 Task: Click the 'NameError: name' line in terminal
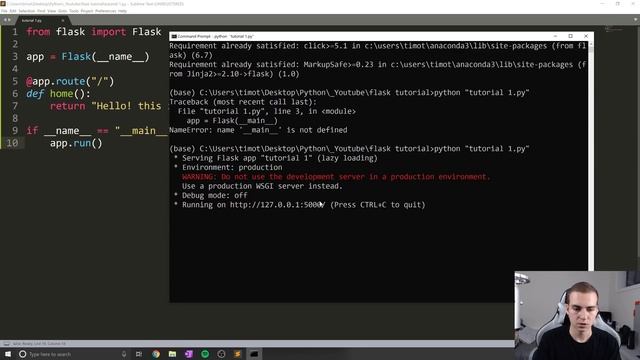tap(258, 130)
